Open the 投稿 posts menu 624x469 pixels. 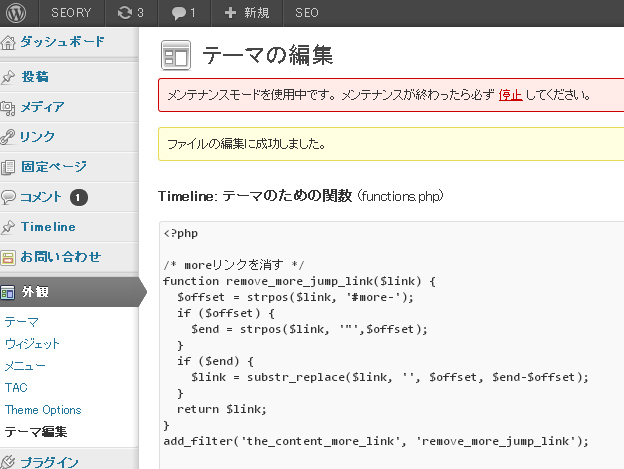[x=35, y=77]
